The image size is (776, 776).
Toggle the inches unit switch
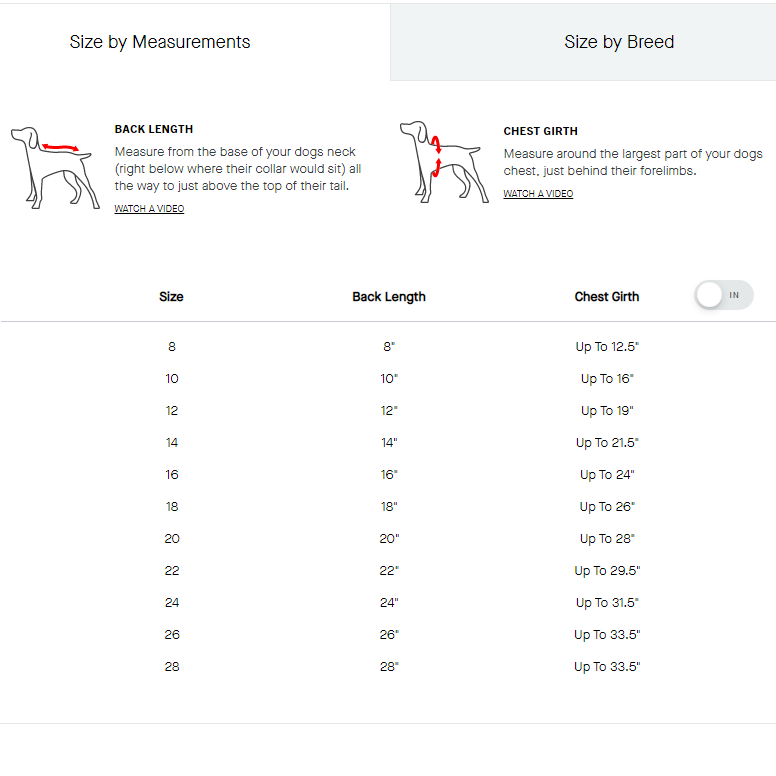[724, 295]
